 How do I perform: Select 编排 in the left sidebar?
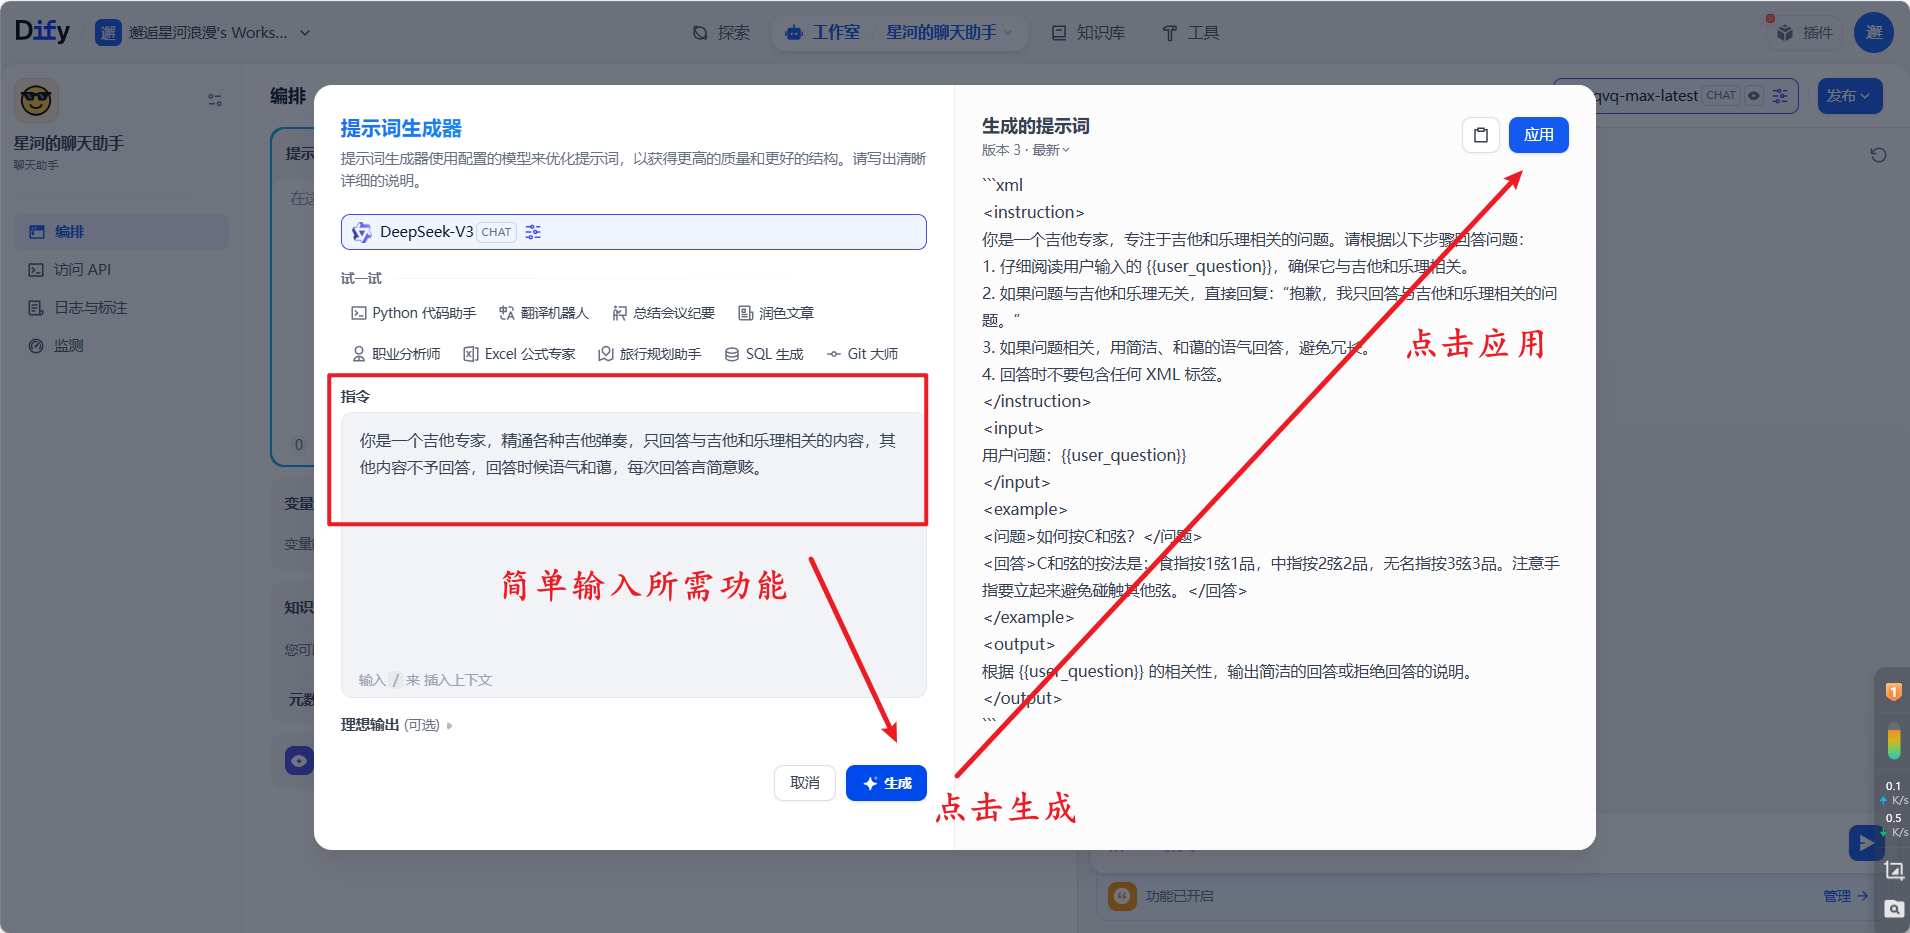[x=121, y=232]
